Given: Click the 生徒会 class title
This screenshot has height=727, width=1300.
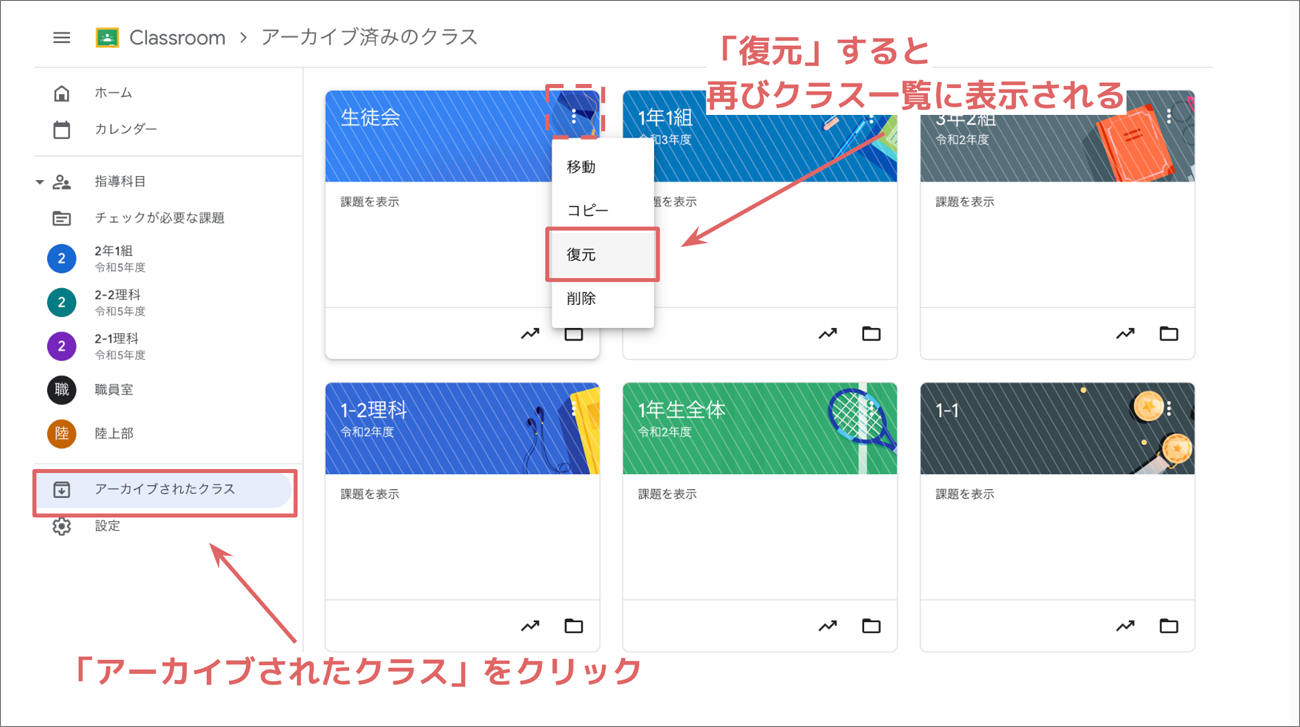Looking at the screenshot, I should (370, 117).
